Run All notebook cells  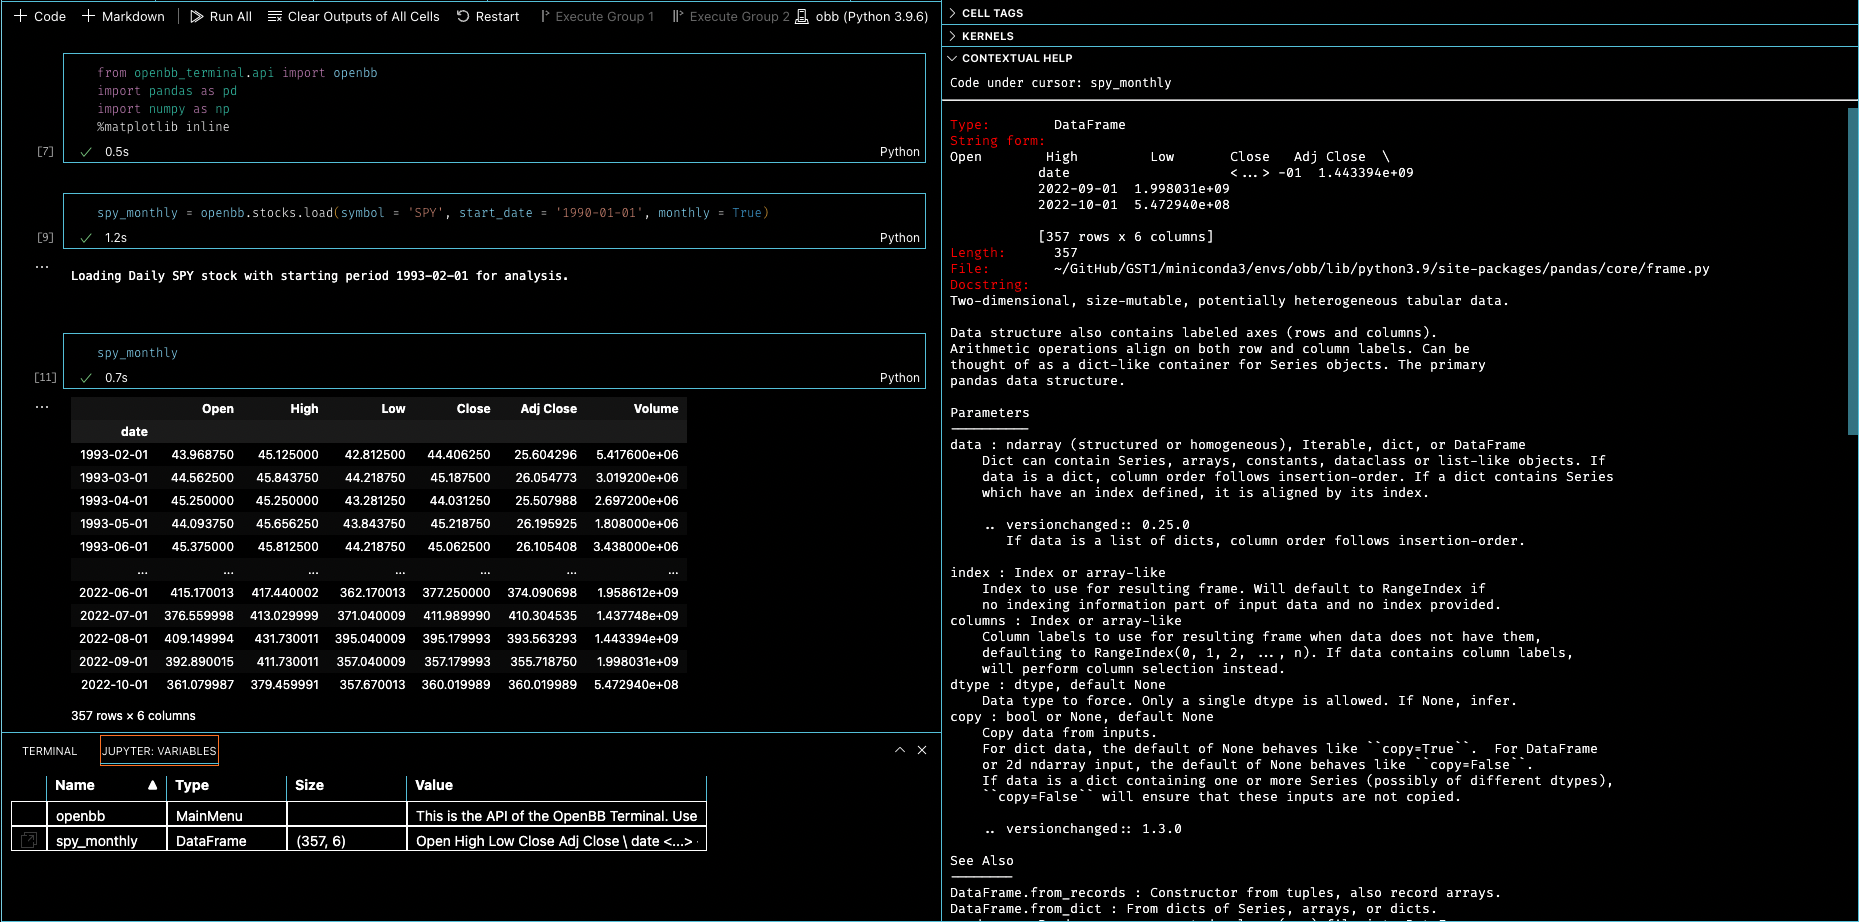point(221,16)
